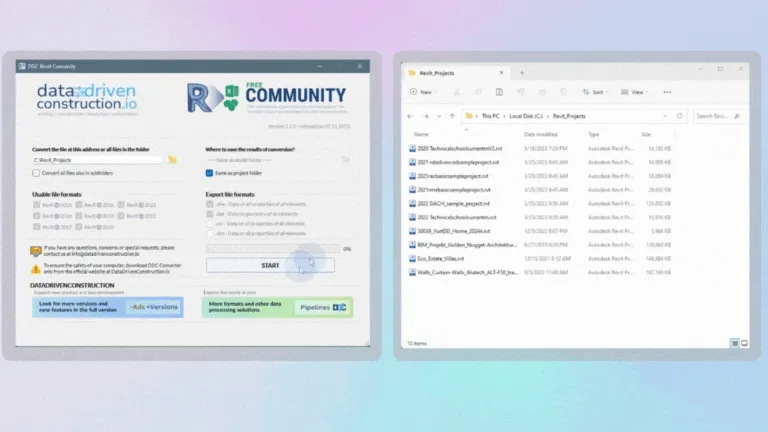
Task: Click the envelope contact icon
Action: tap(36, 251)
